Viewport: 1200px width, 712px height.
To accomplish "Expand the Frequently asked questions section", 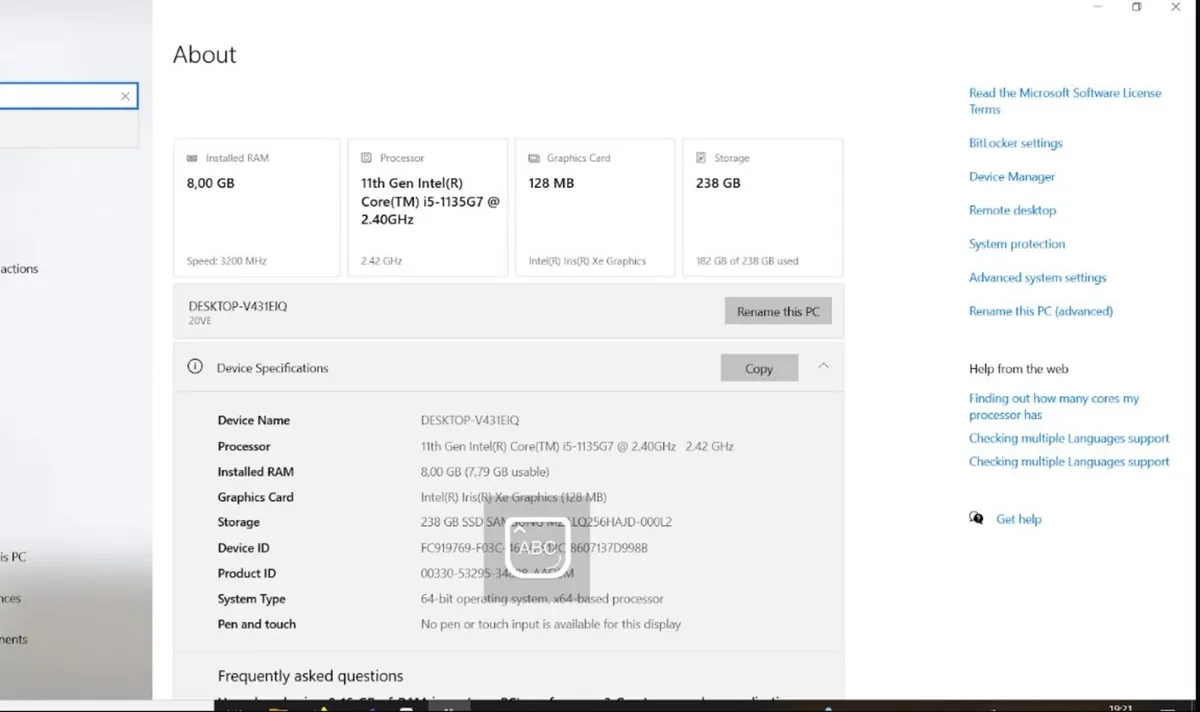I will 311,676.
